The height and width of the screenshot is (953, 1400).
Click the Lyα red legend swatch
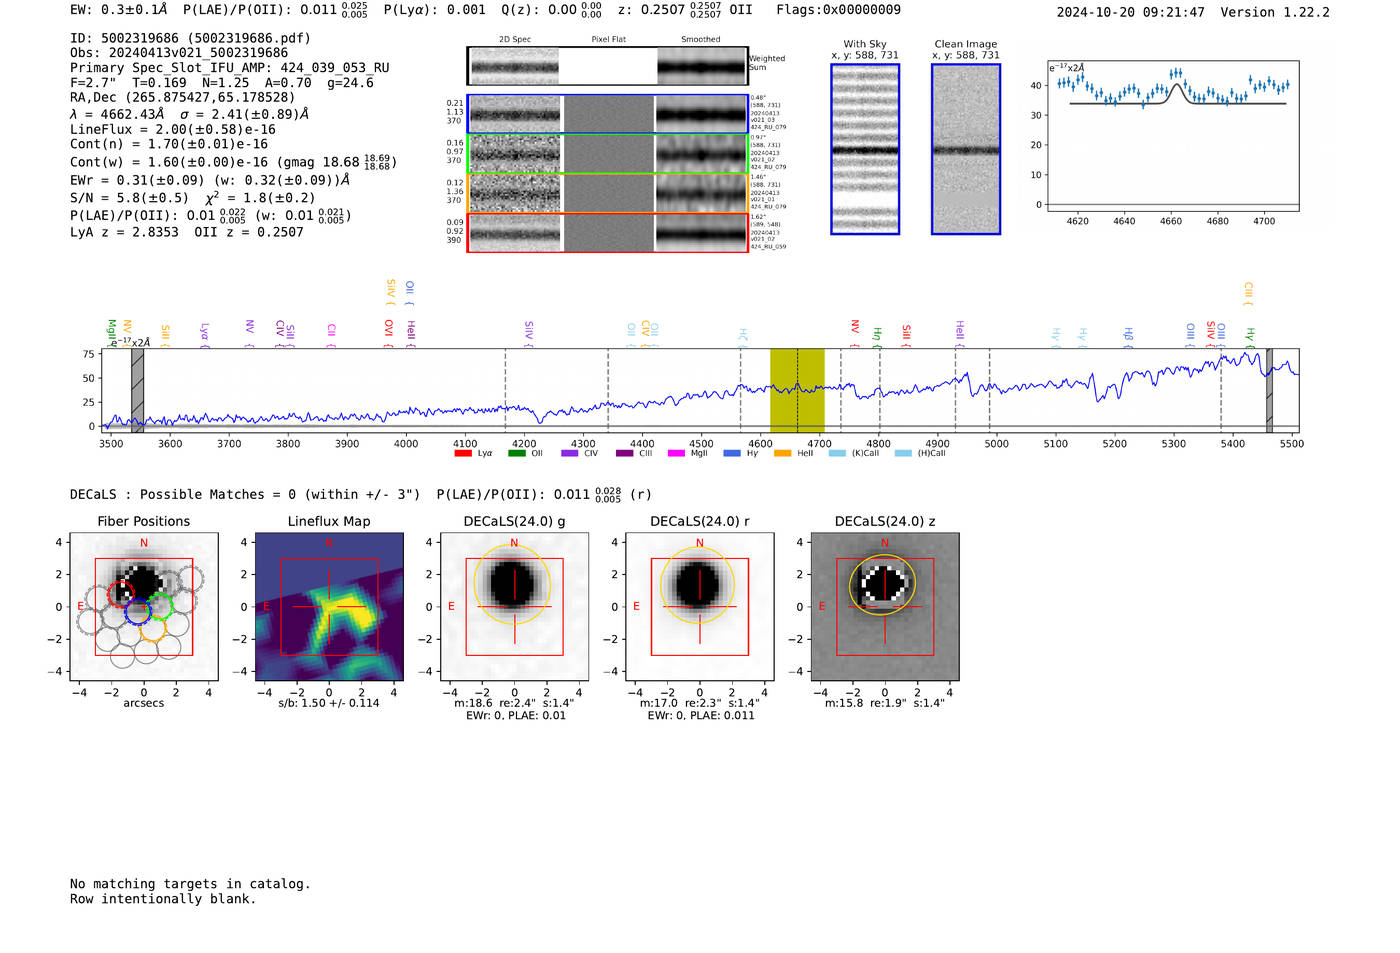(463, 453)
